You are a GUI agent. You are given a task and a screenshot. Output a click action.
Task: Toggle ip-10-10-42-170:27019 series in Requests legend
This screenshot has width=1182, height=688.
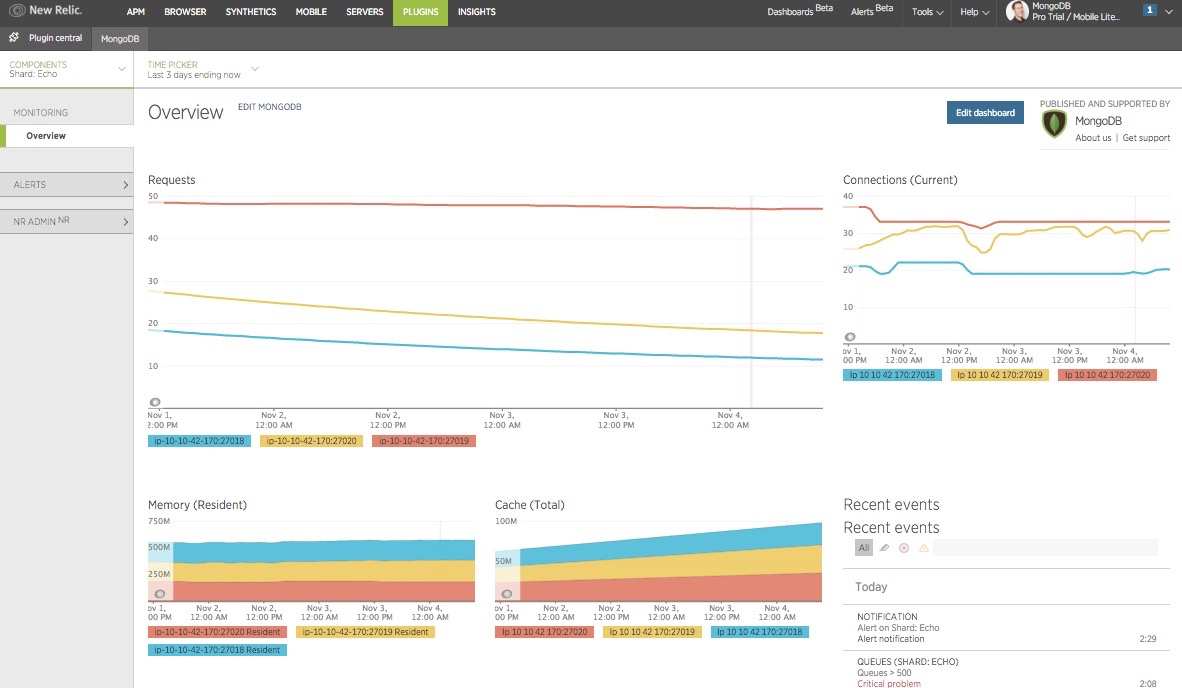click(424, 441)
